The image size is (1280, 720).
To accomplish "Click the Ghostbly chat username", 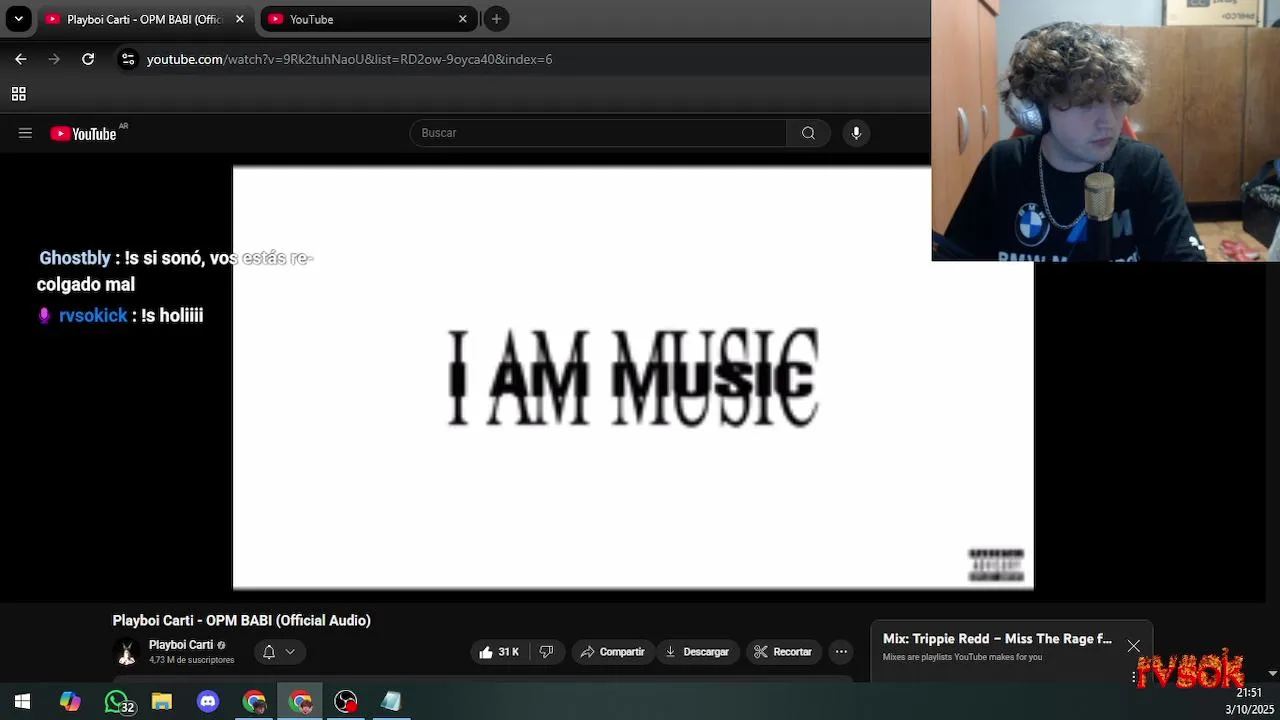I will tap(75, 258).
